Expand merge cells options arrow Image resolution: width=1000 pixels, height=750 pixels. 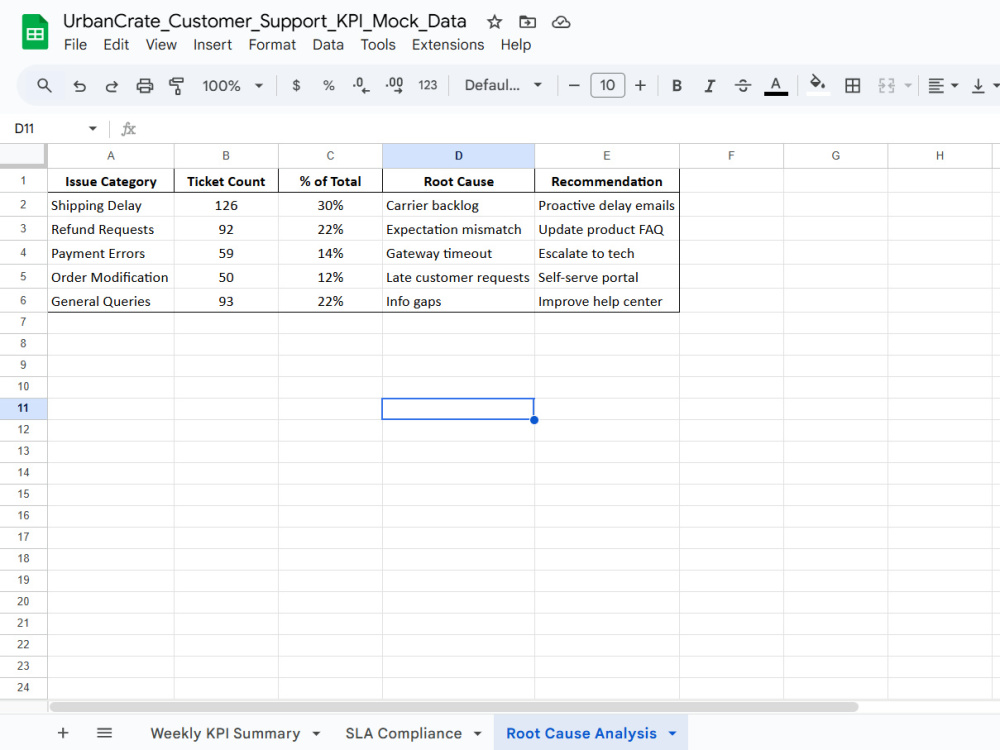tap(908, 85)
